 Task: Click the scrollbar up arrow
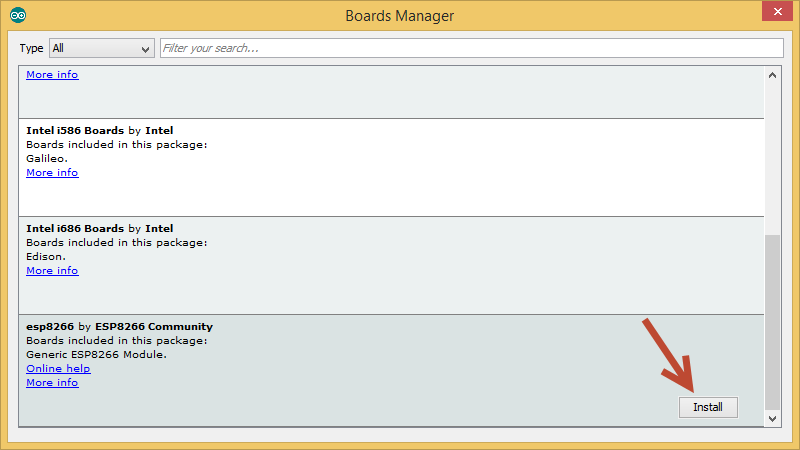(x=772, y=75)
